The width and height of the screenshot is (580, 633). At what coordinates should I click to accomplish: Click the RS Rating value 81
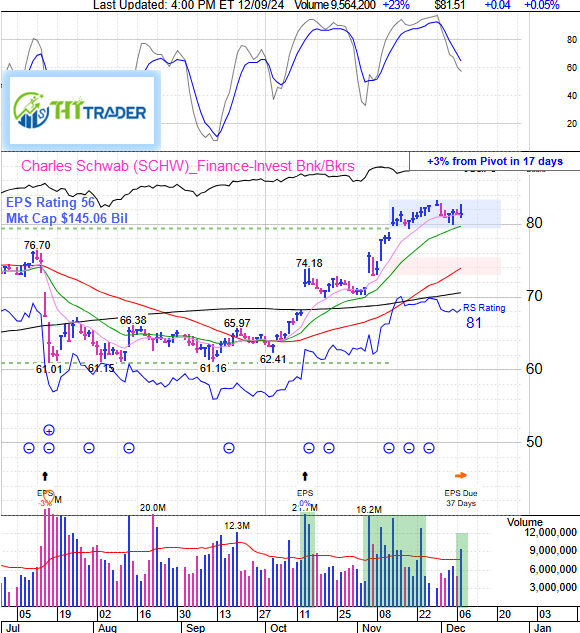coord(473,323)
